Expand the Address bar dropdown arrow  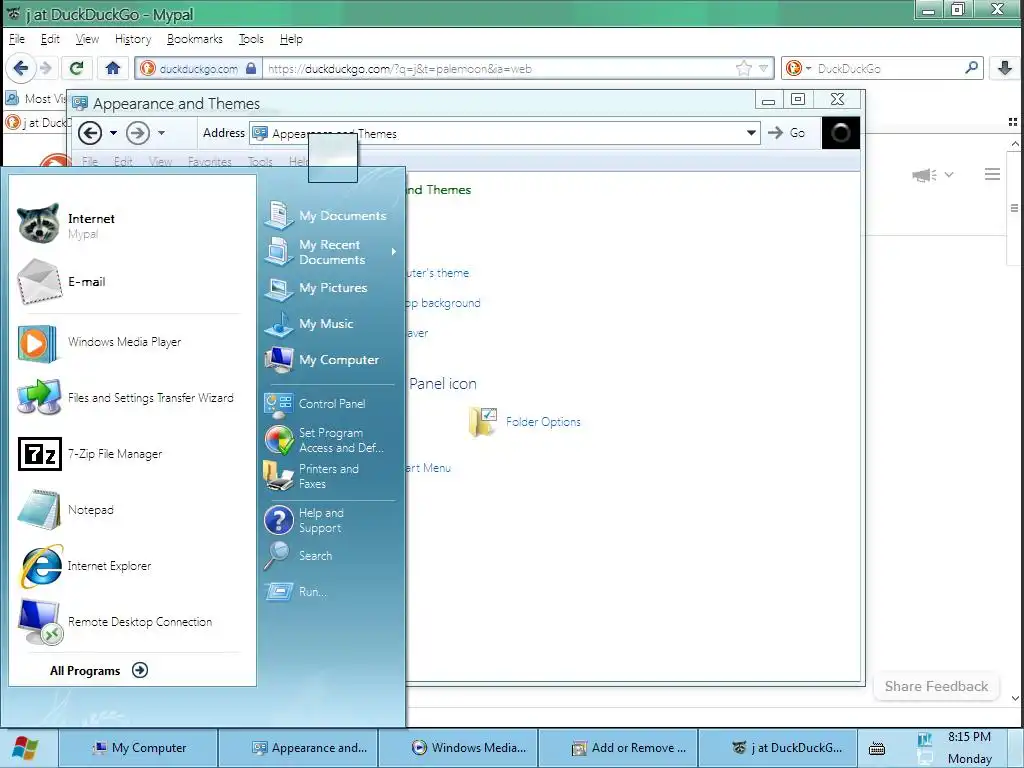pos(751,133)
